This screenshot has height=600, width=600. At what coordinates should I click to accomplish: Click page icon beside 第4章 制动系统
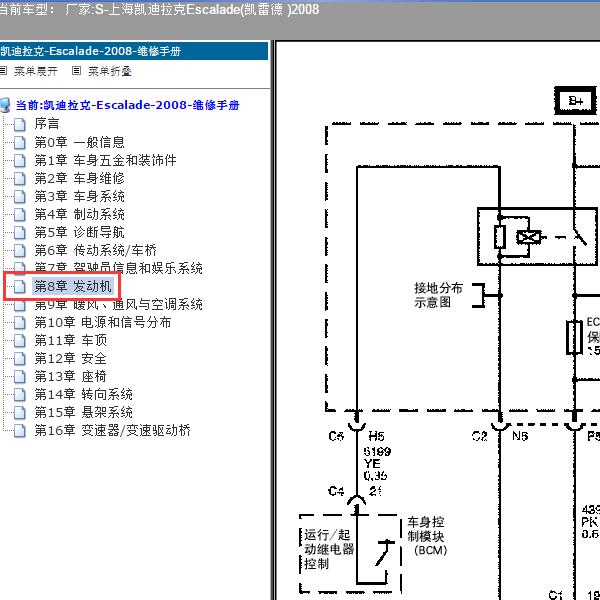pyautogui.click(x=20, y=214)
